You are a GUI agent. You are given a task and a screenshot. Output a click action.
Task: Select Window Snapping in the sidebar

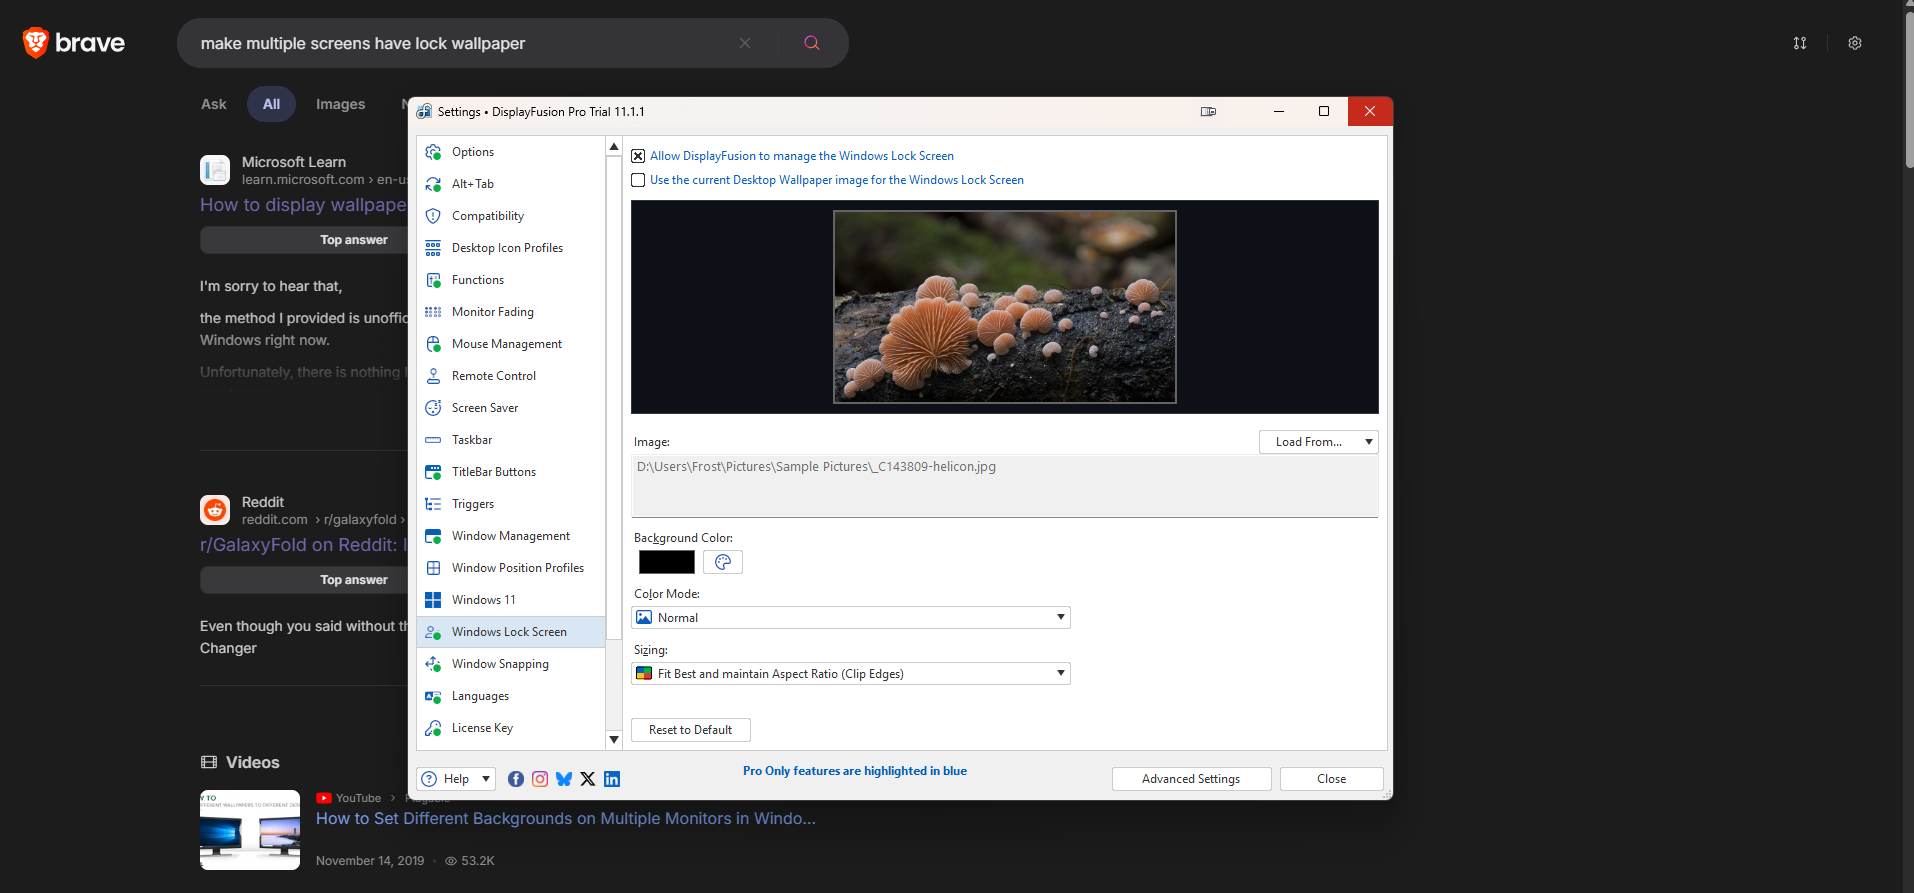click(500, 664)
